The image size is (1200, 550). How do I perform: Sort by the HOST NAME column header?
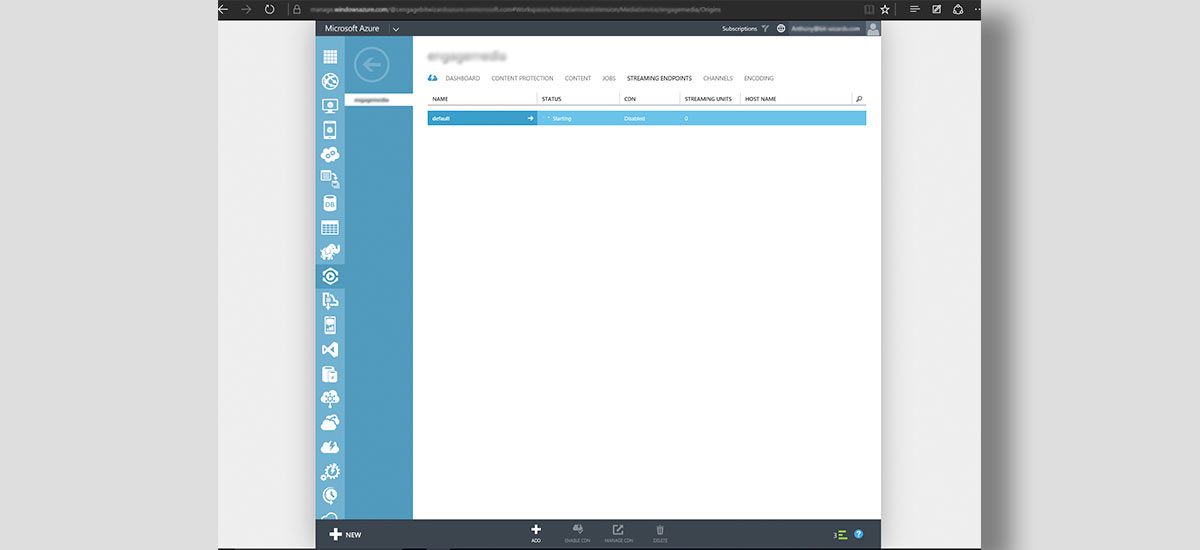(x=761, y=99)
